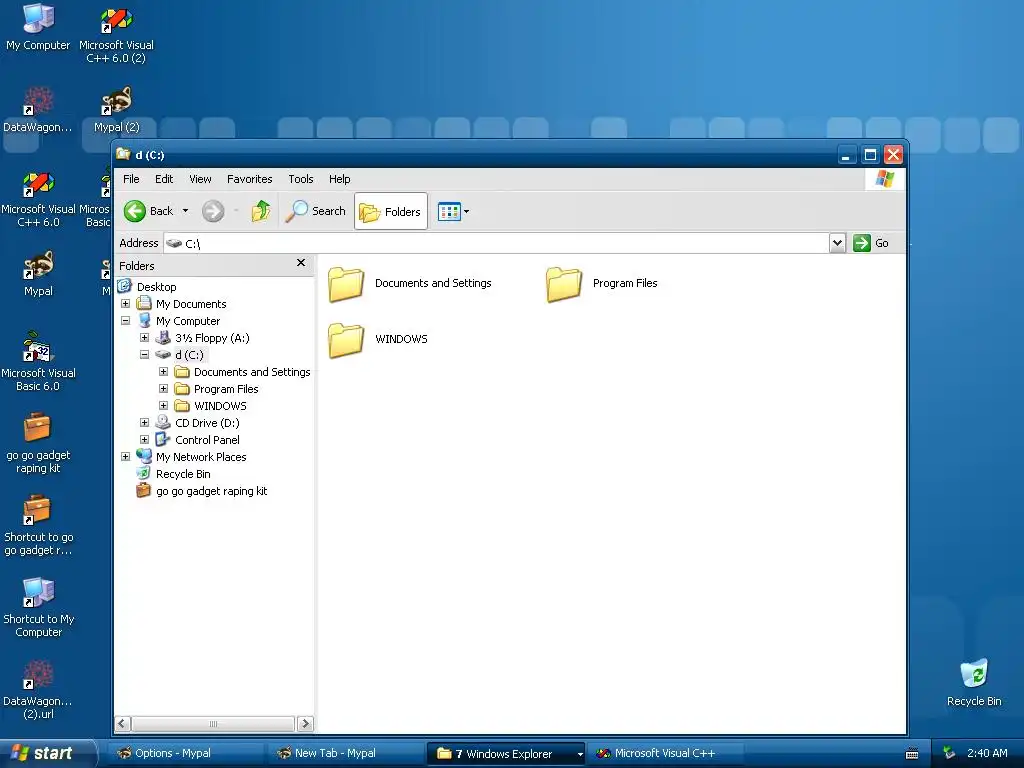Toggle the Folders pane button

point(391,211)
